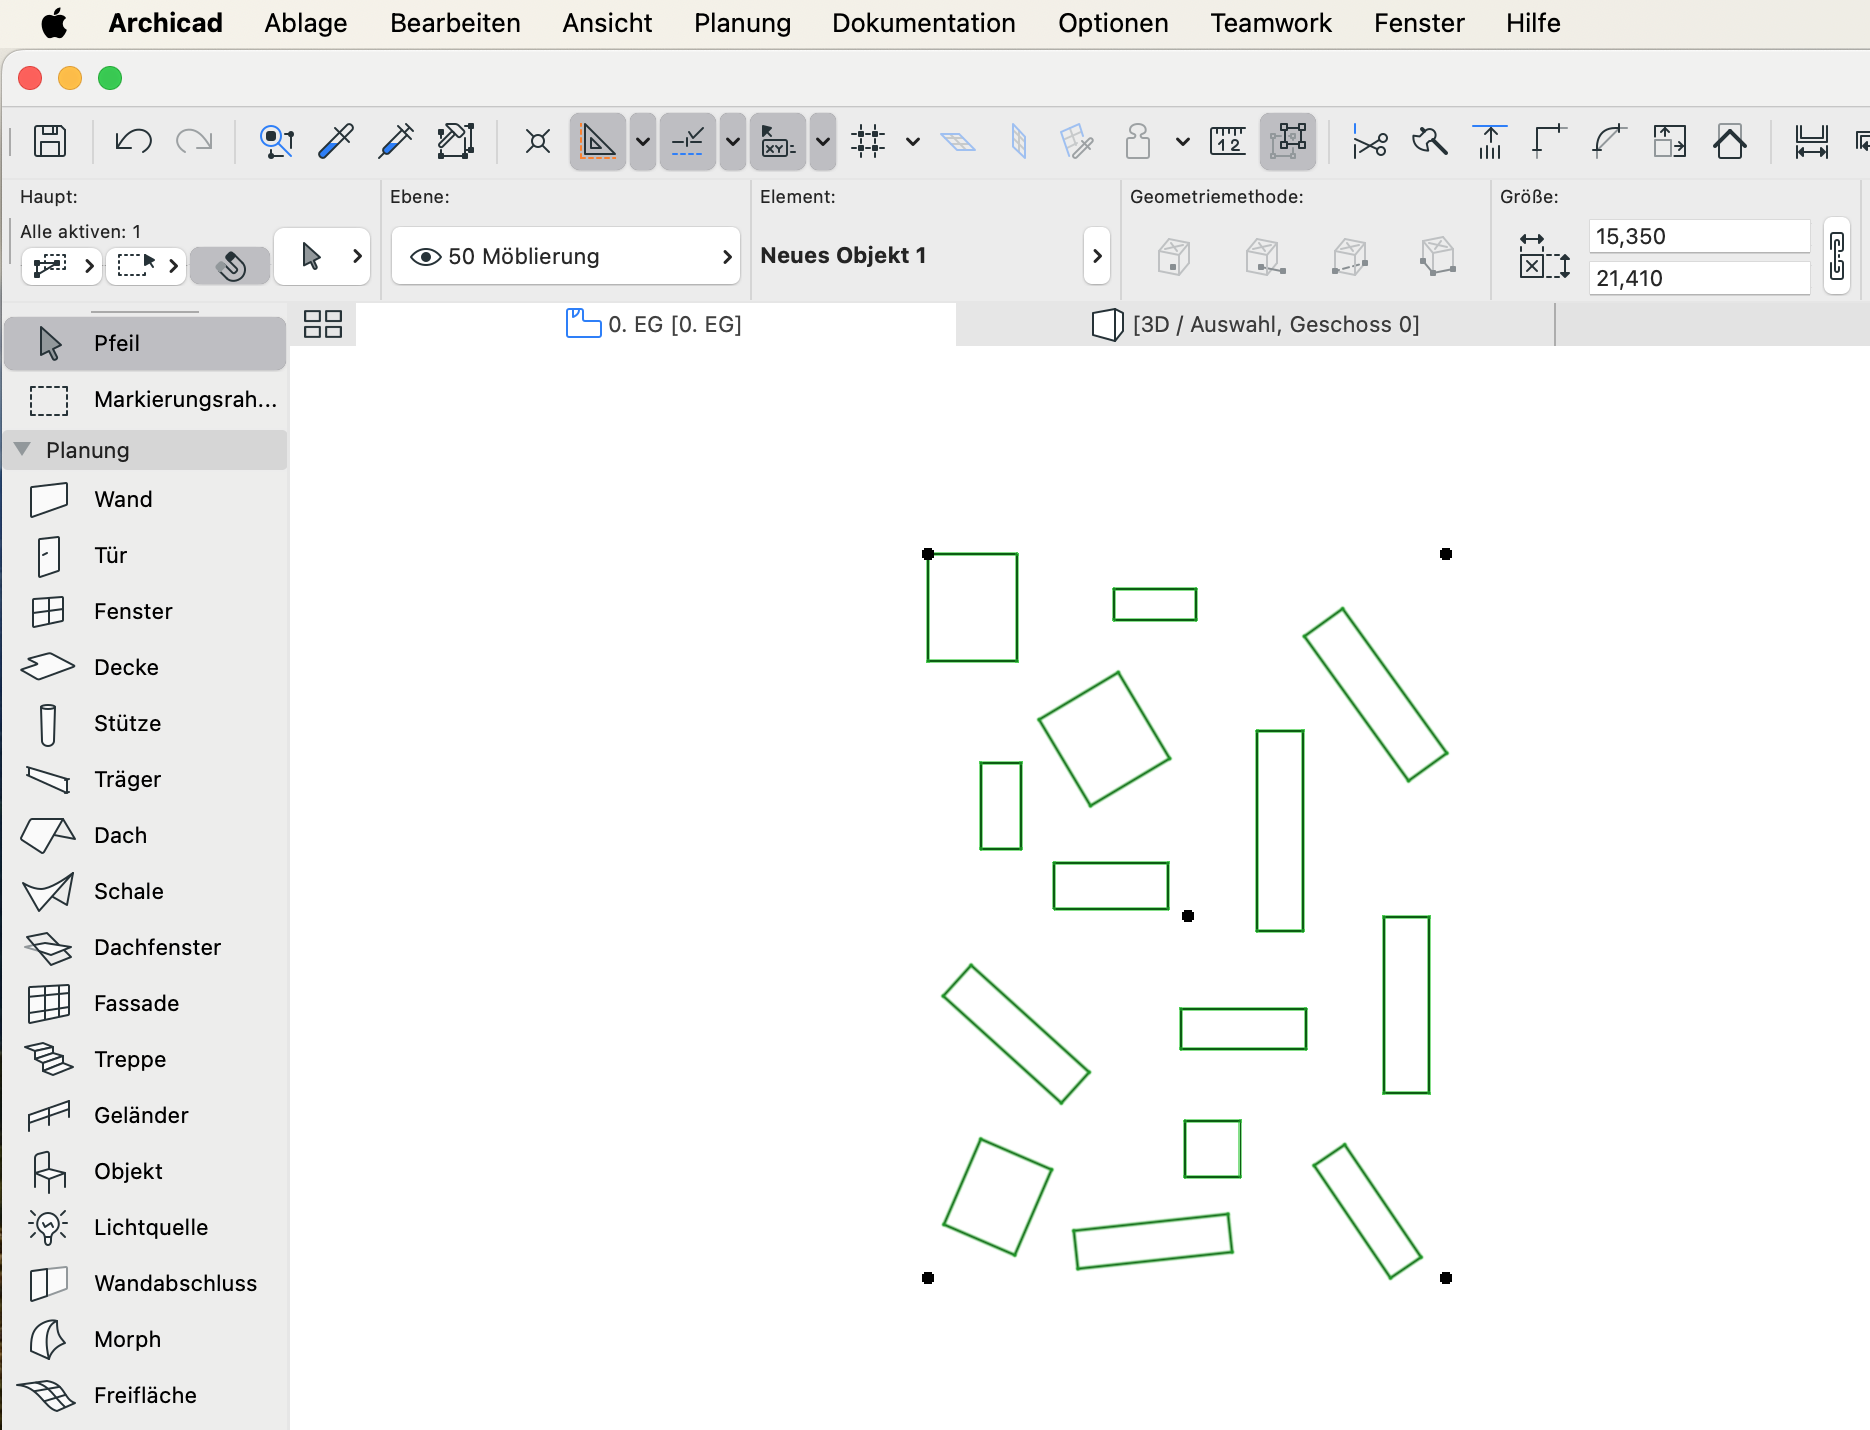Viewport: 1870px width, 1430px height.
Task: Open the Apple menu
Action: [x=54, y=23]
